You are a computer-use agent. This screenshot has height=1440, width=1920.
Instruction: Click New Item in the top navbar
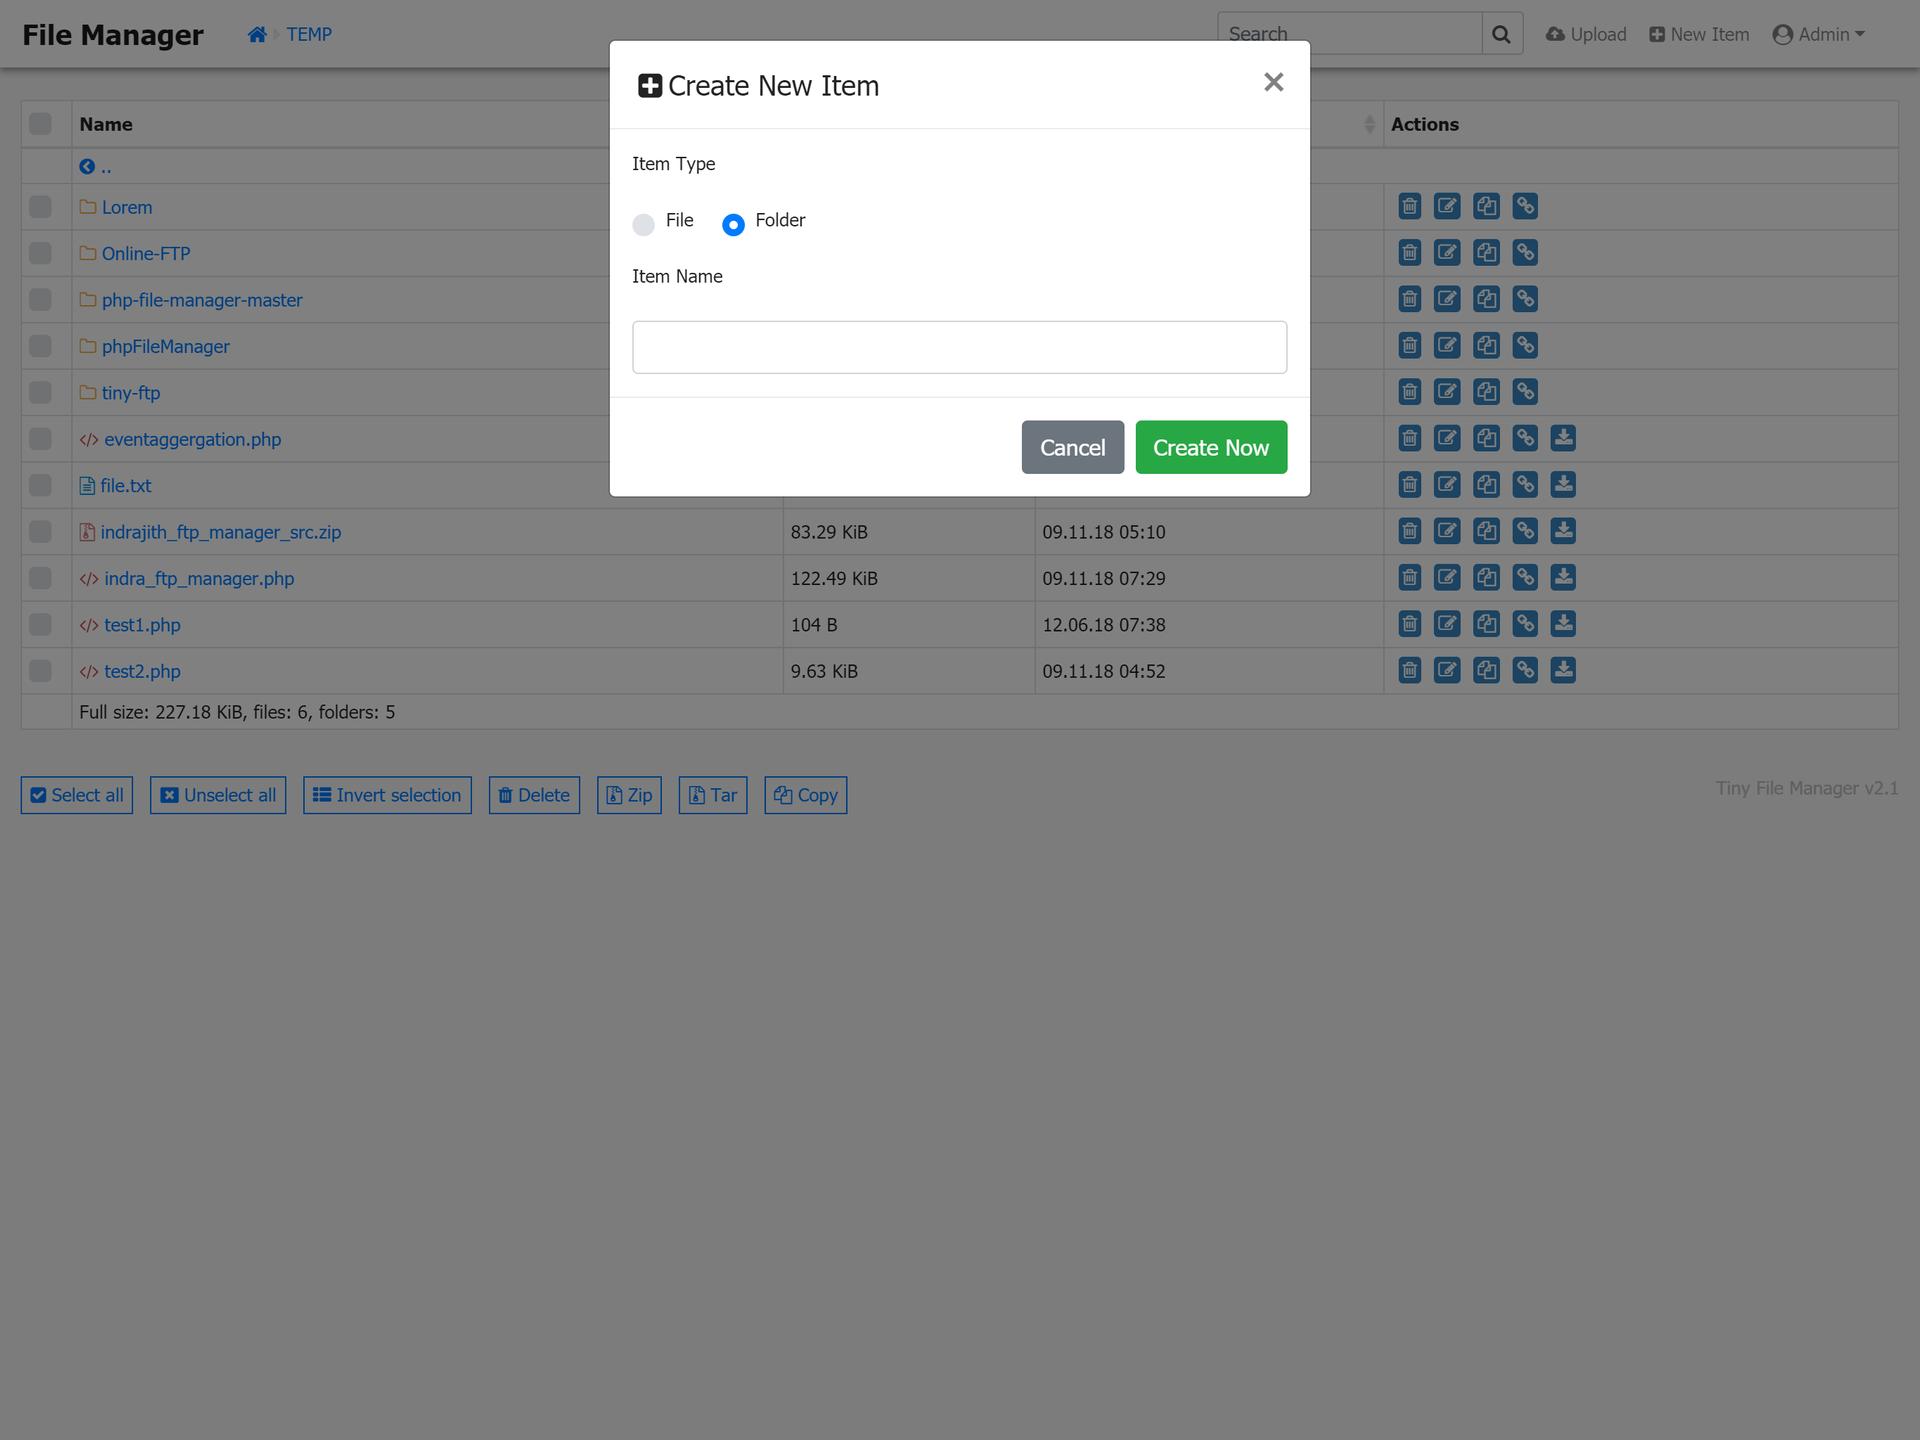click(1699, 34)
